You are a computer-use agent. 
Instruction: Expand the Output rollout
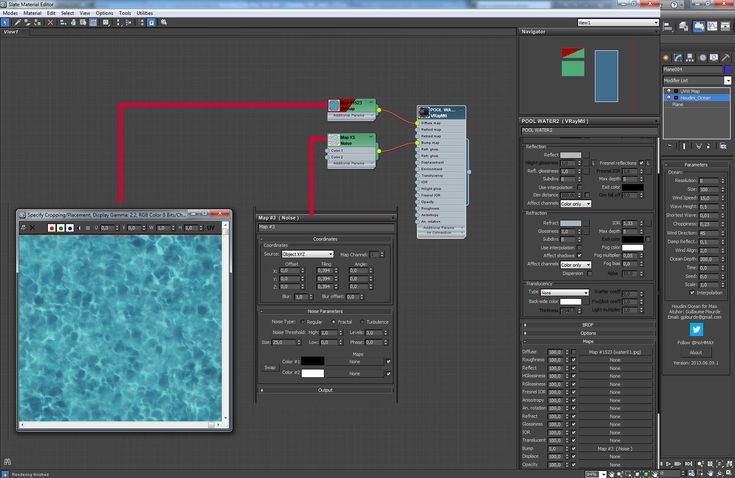tap(325, 390)
